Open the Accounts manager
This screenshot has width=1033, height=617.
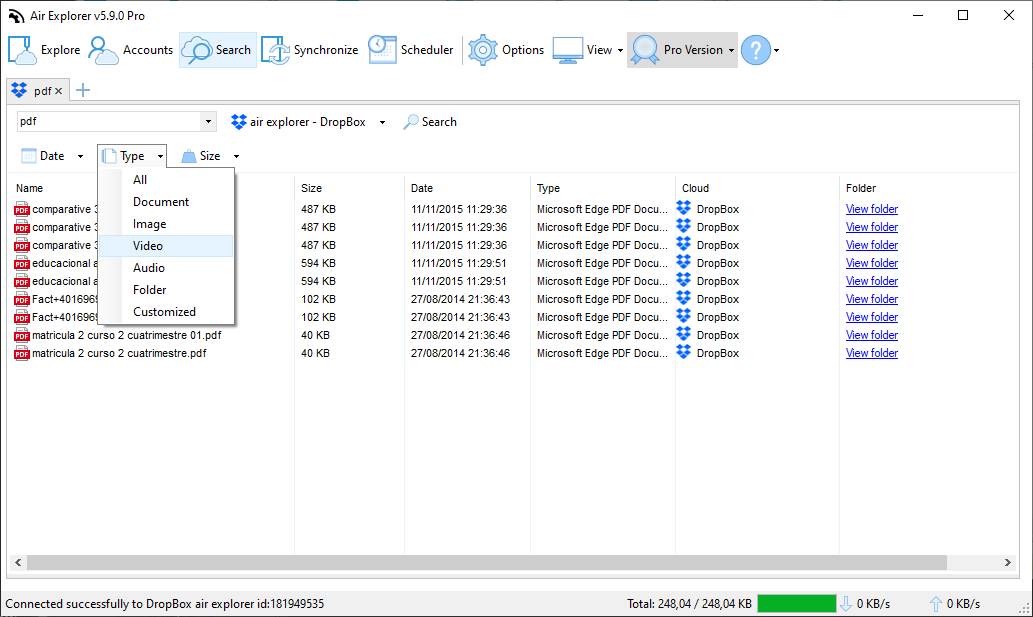(x=131, y=48)
